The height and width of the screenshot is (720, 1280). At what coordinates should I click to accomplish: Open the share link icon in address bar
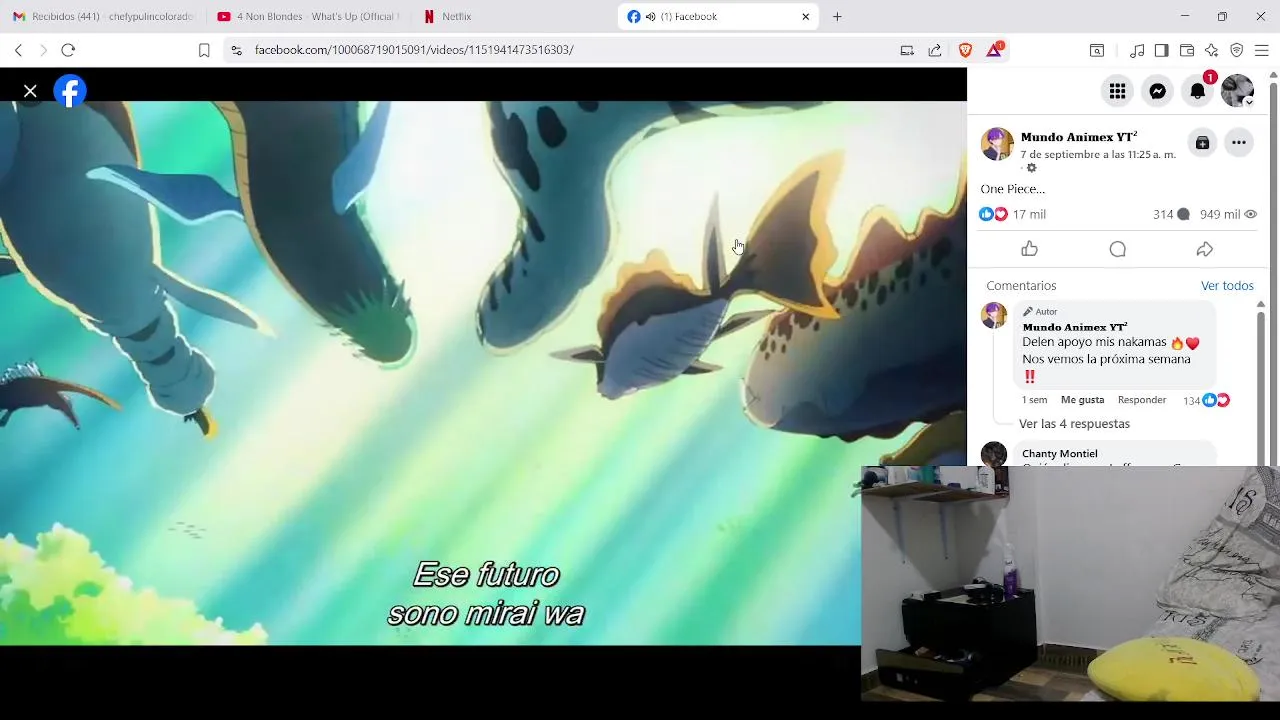tap(935, 50)
